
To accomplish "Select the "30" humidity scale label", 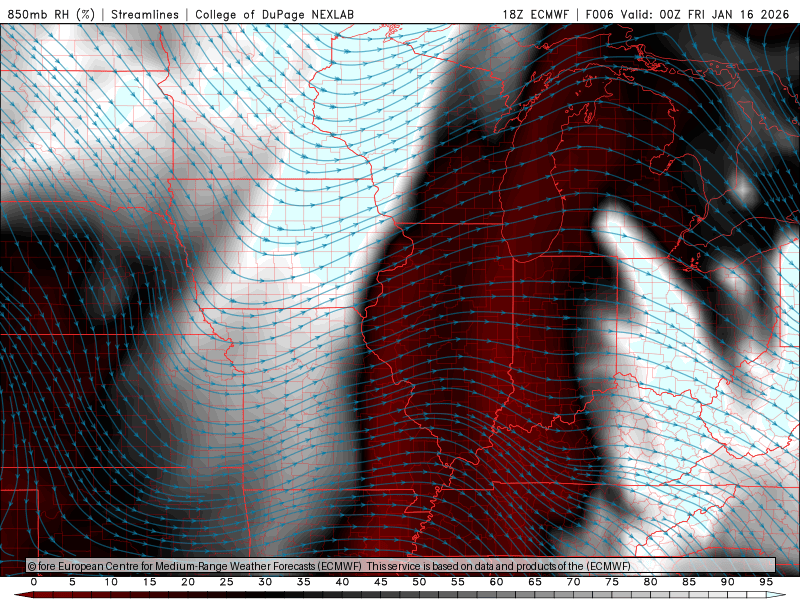I will 265,582.
